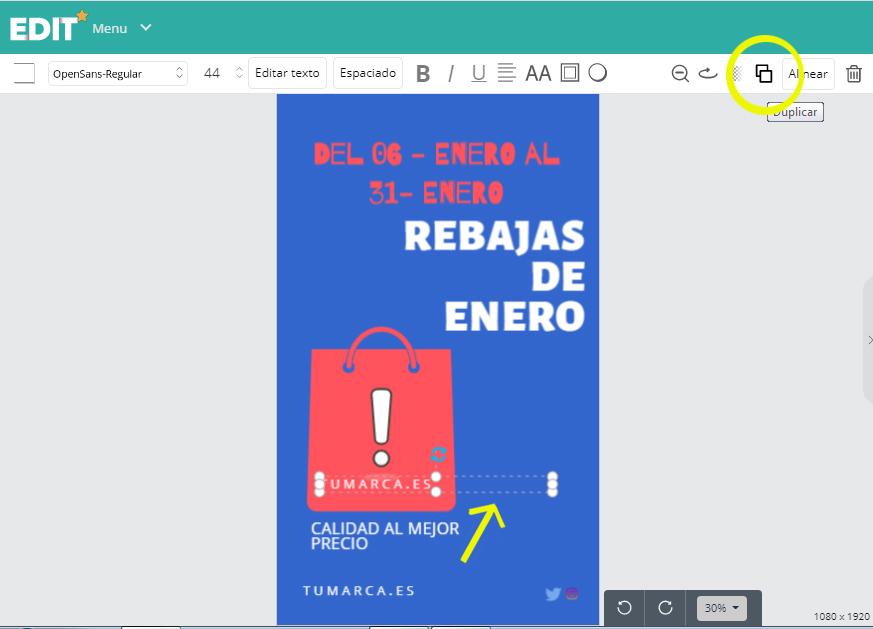
Task: Open the Menu item next to EDIT logo
Action: (110, 28)
